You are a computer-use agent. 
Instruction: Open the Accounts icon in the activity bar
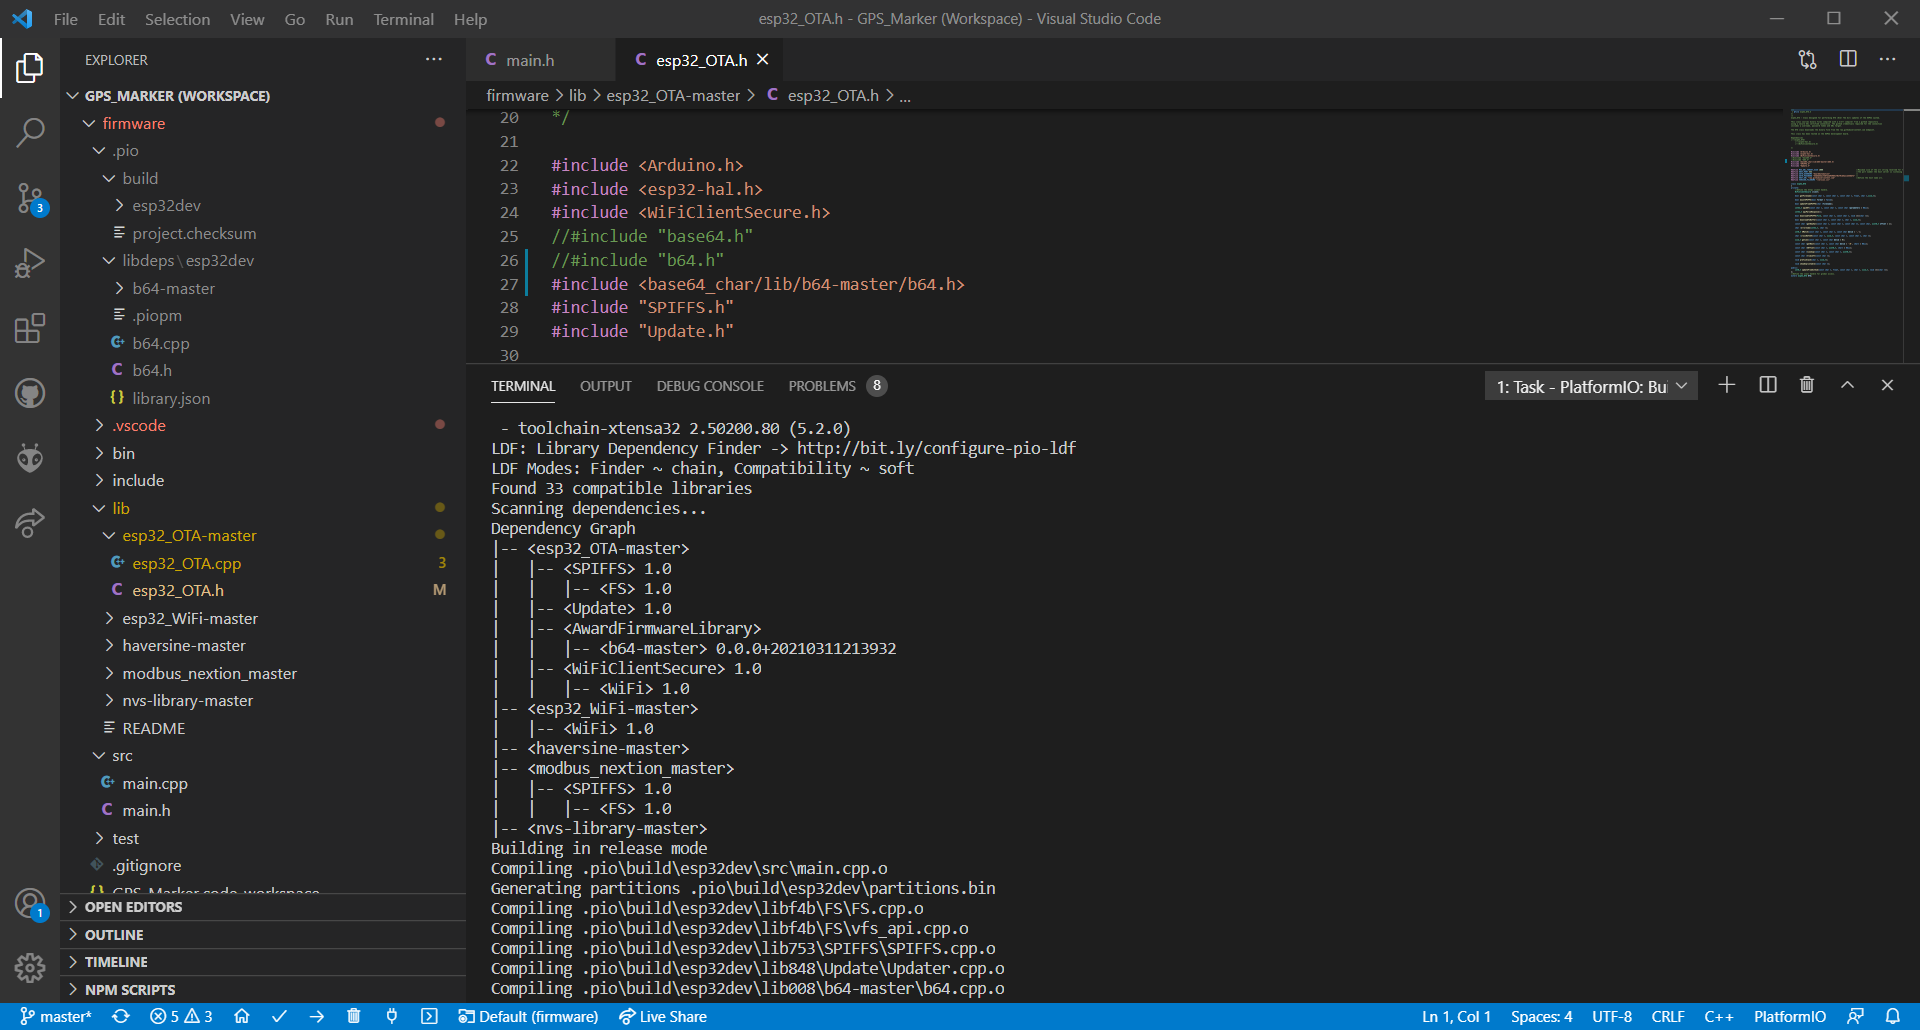[x=31, y=903]
